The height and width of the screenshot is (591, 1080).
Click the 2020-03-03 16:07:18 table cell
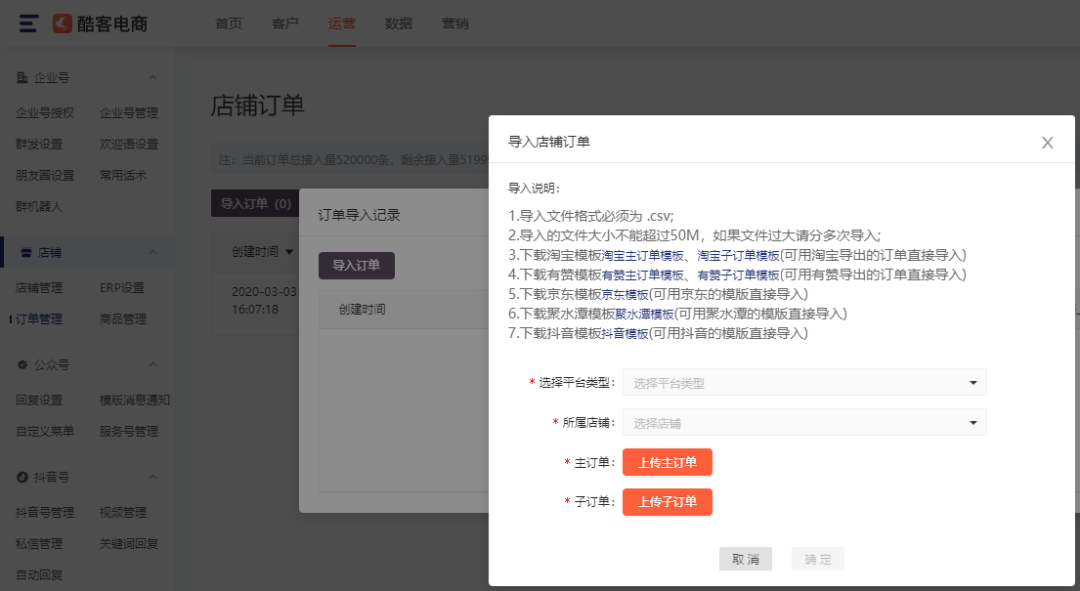pyautogui.click(x=264, y=300)
